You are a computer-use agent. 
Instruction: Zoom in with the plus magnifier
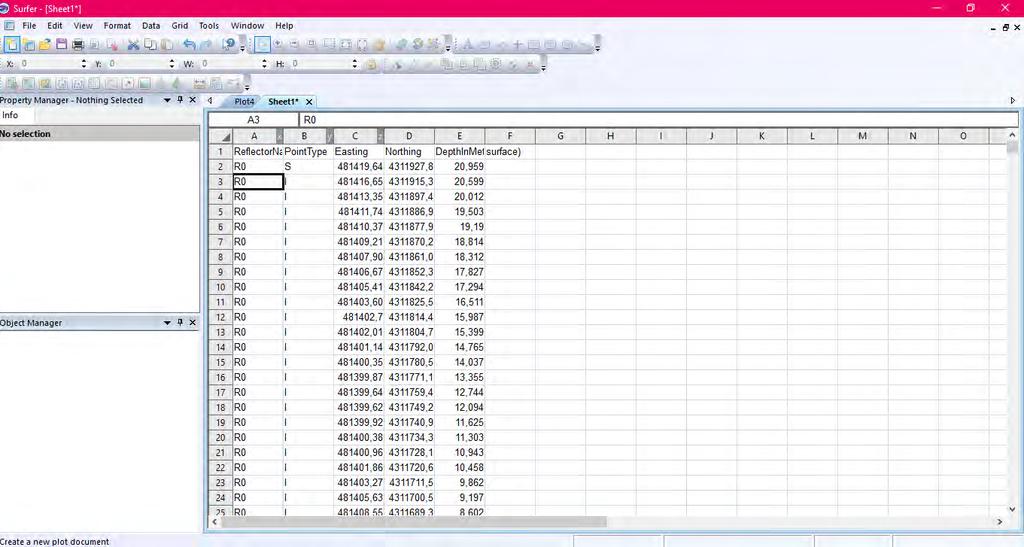pyautogui.click(x=278, y=44)
